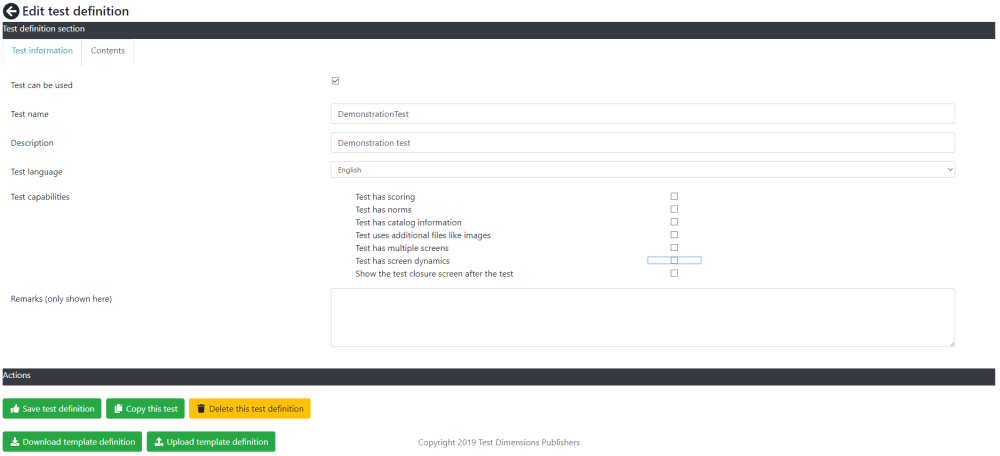Click download icon on Download template definition
This screenshot has height=456, width=1000.
pyautogui.click(x=15, y=442)
